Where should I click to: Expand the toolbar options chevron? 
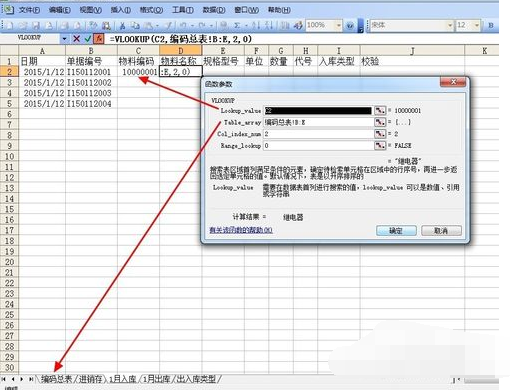(360, 26)
